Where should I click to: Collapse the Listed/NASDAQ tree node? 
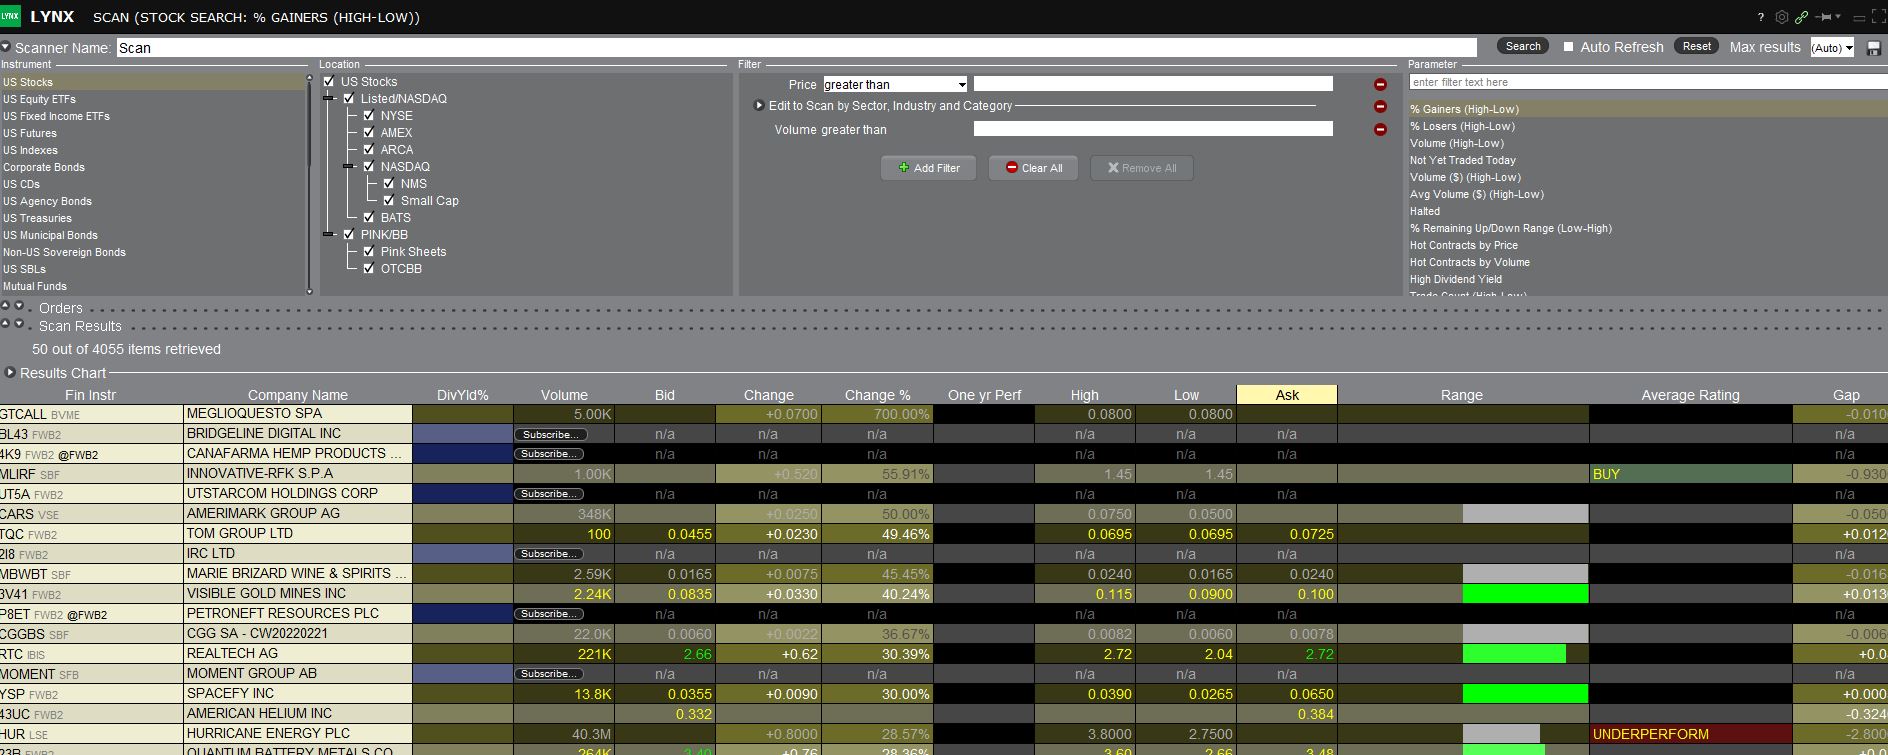[x=328, y=99]
